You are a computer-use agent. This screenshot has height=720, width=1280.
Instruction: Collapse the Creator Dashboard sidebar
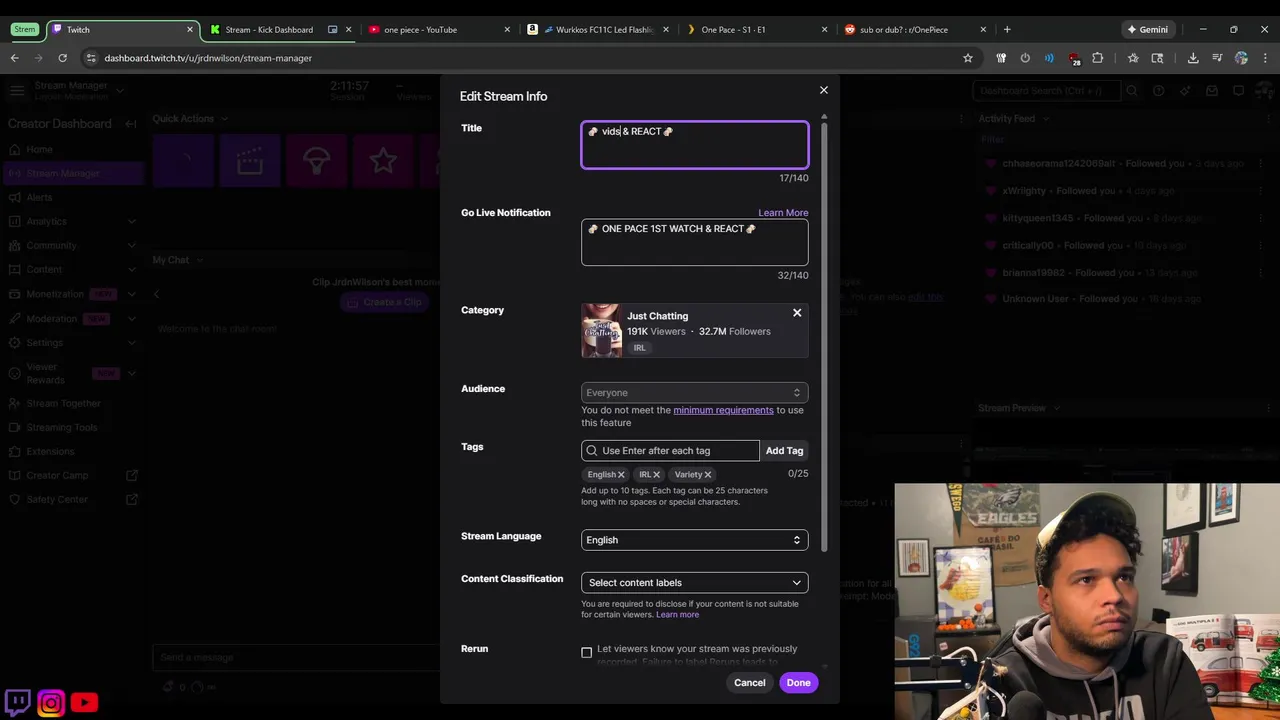[x=131, y=124]
